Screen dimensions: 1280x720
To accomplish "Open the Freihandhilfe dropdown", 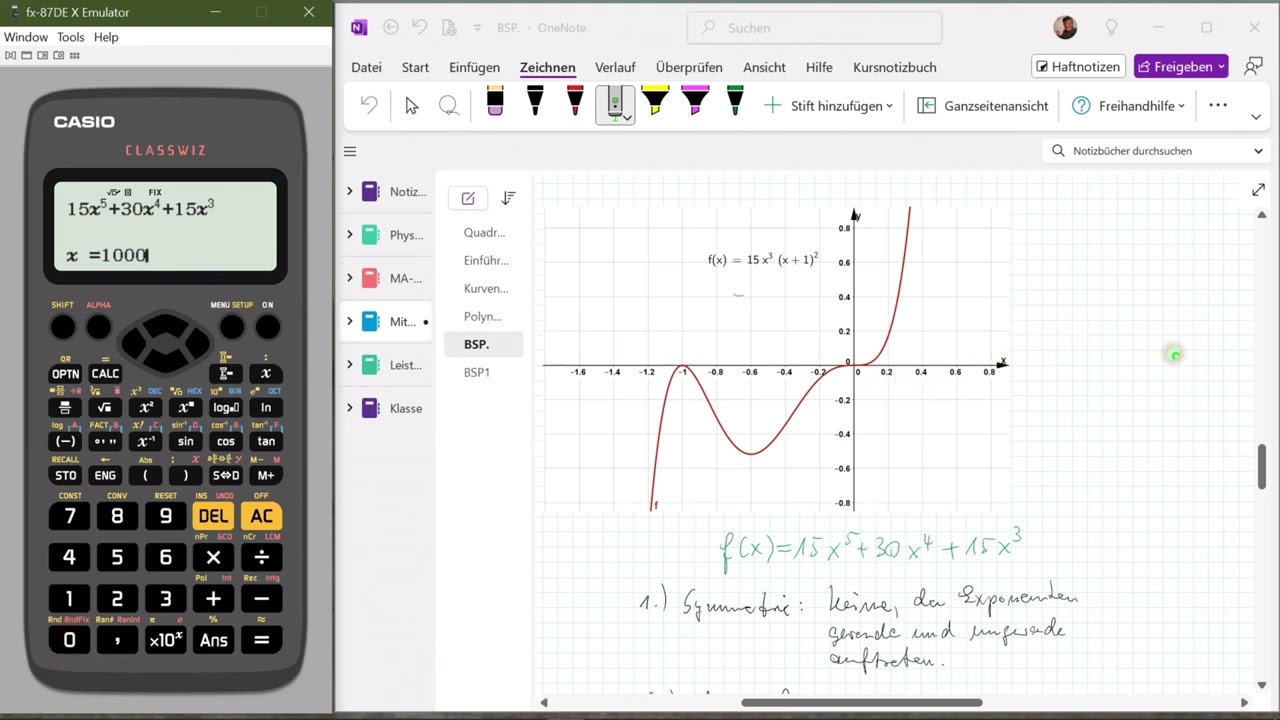I will click(1128, 105).
